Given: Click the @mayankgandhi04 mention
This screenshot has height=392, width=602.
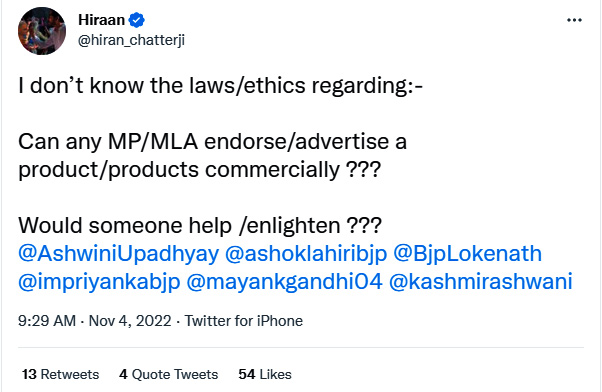Looking at the screenshot, I should 284,282.
